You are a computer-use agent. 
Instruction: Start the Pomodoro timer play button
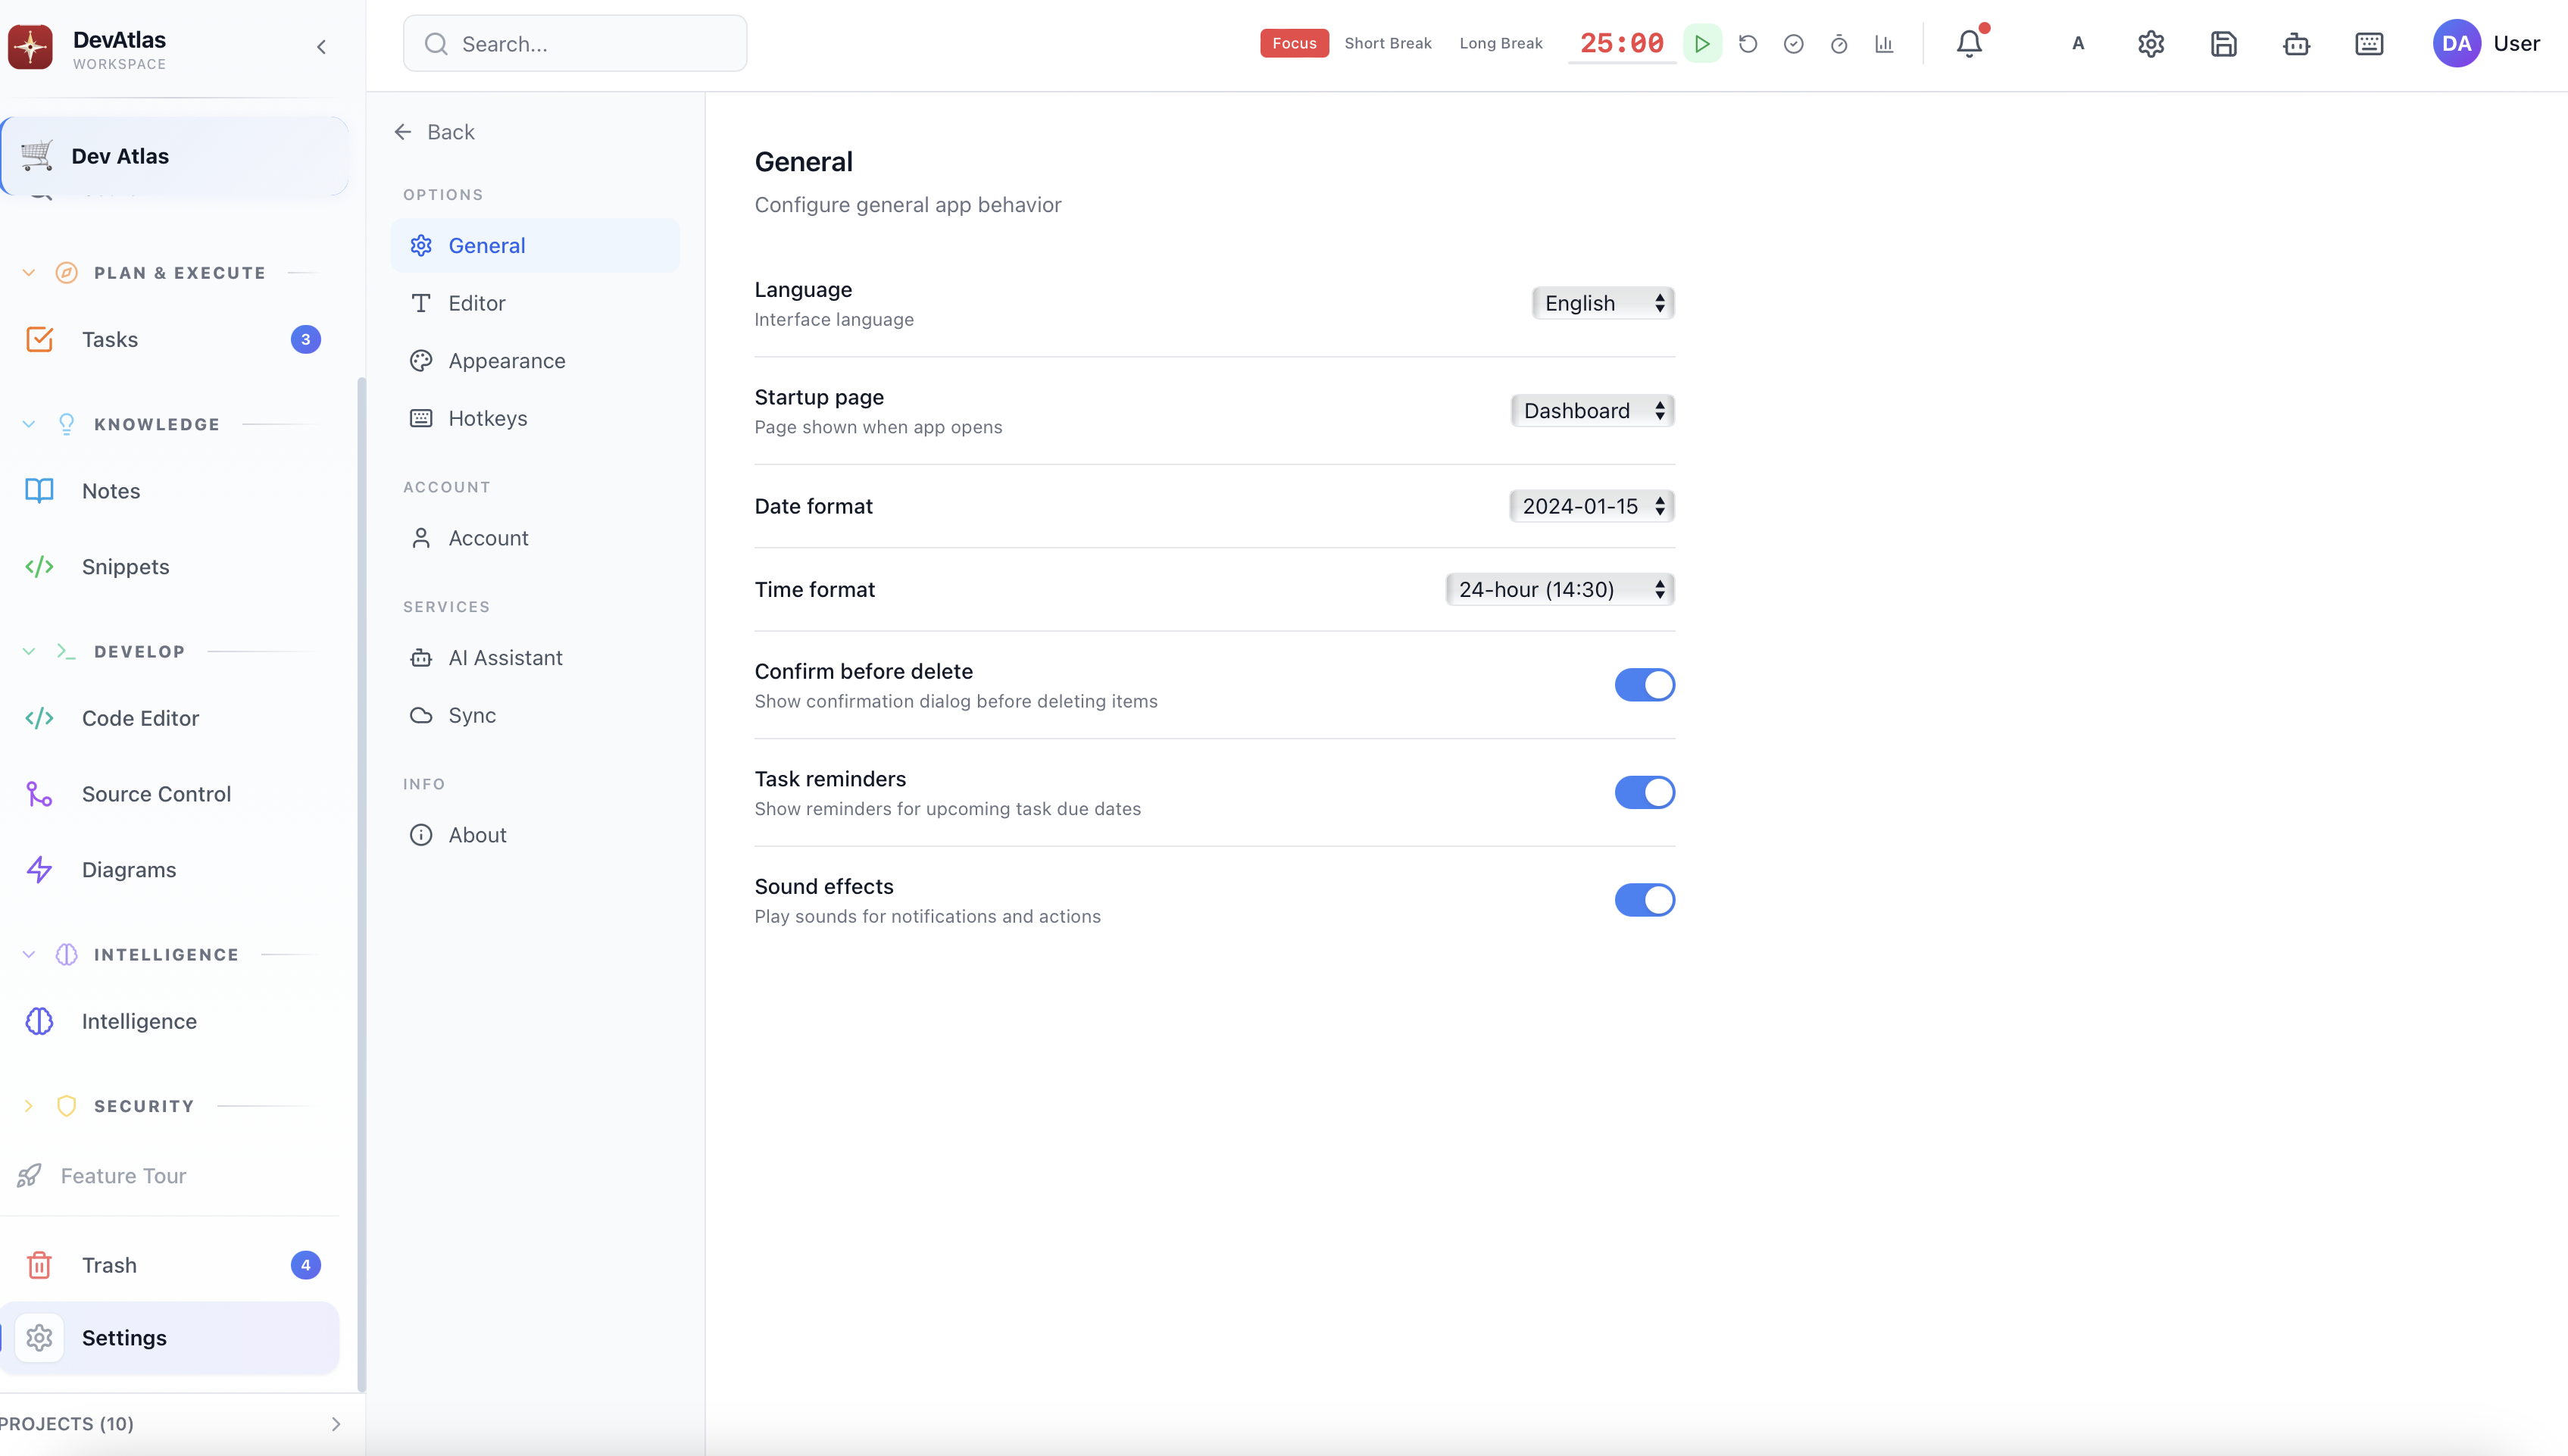point(1702,43)
